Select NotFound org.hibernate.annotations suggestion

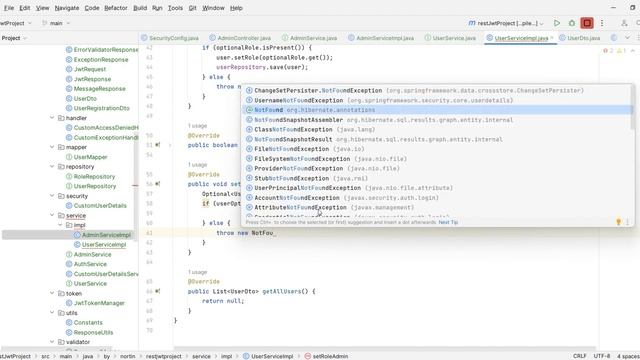coord(437,110)
